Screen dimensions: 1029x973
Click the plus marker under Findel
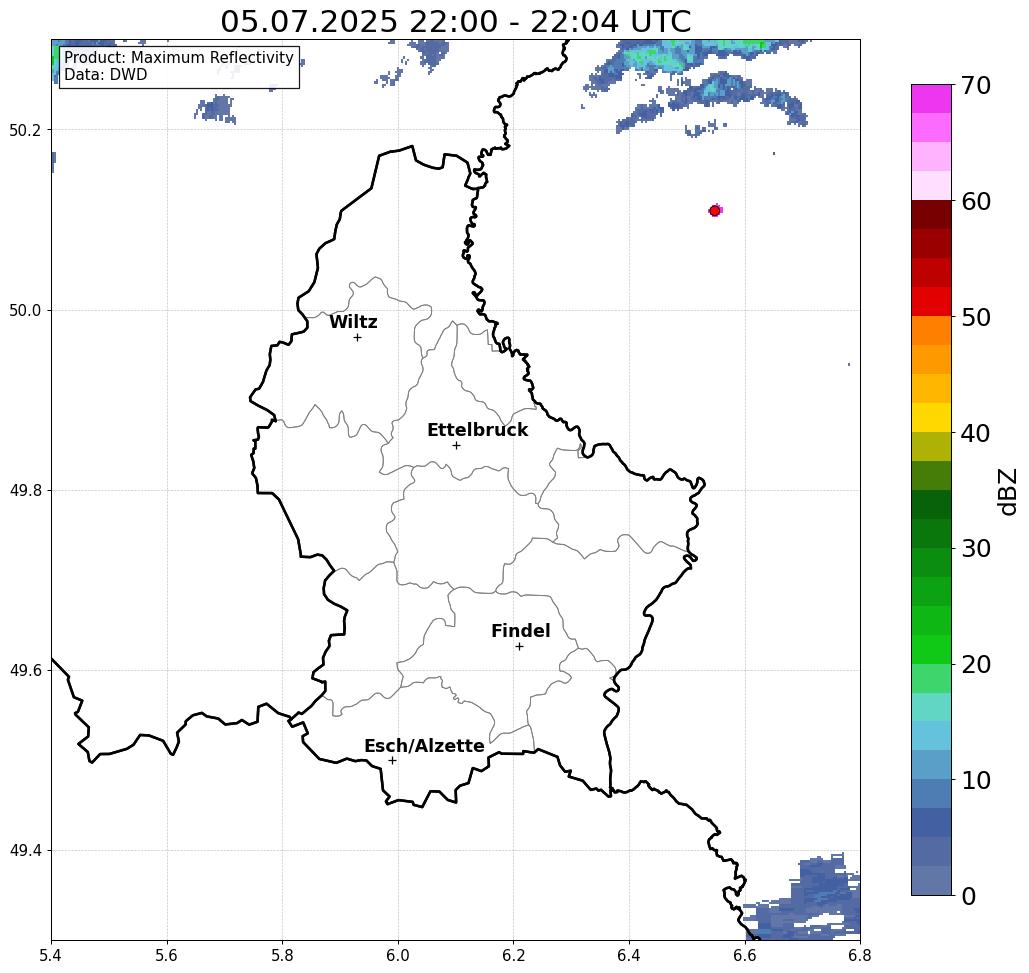519,646
